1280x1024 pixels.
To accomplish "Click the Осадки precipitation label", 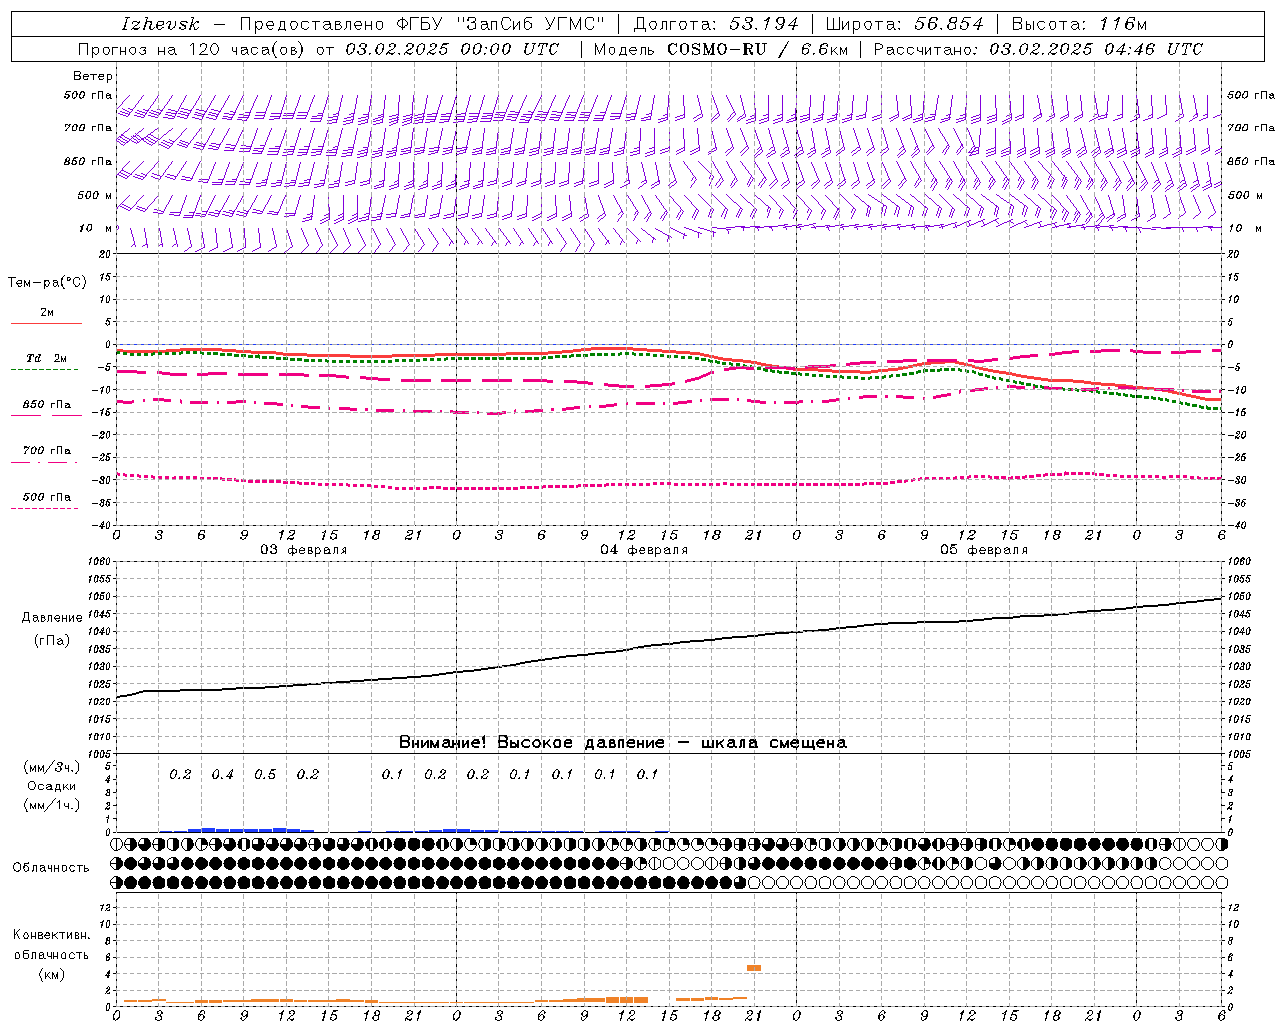I will coord(52,786).
